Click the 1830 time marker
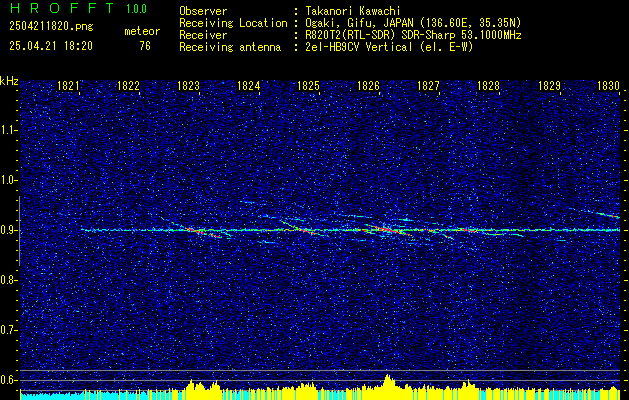Viewport: 629px width, 400px height. pos(609,85)
